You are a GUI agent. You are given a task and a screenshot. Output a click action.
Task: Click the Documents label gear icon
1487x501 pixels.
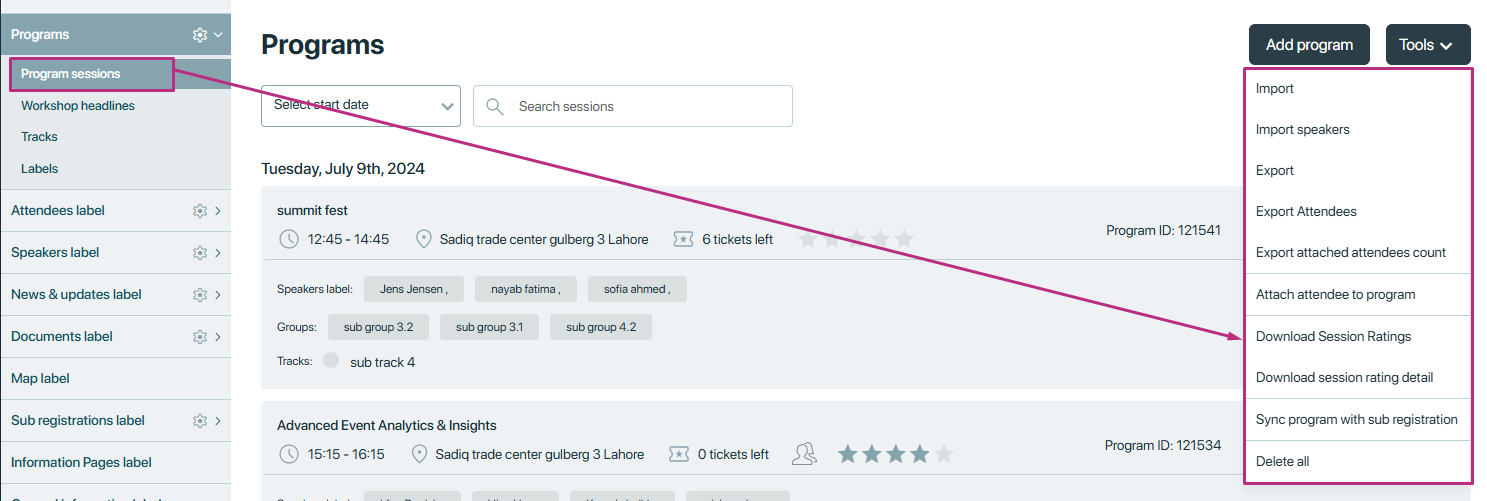[200, 337]
